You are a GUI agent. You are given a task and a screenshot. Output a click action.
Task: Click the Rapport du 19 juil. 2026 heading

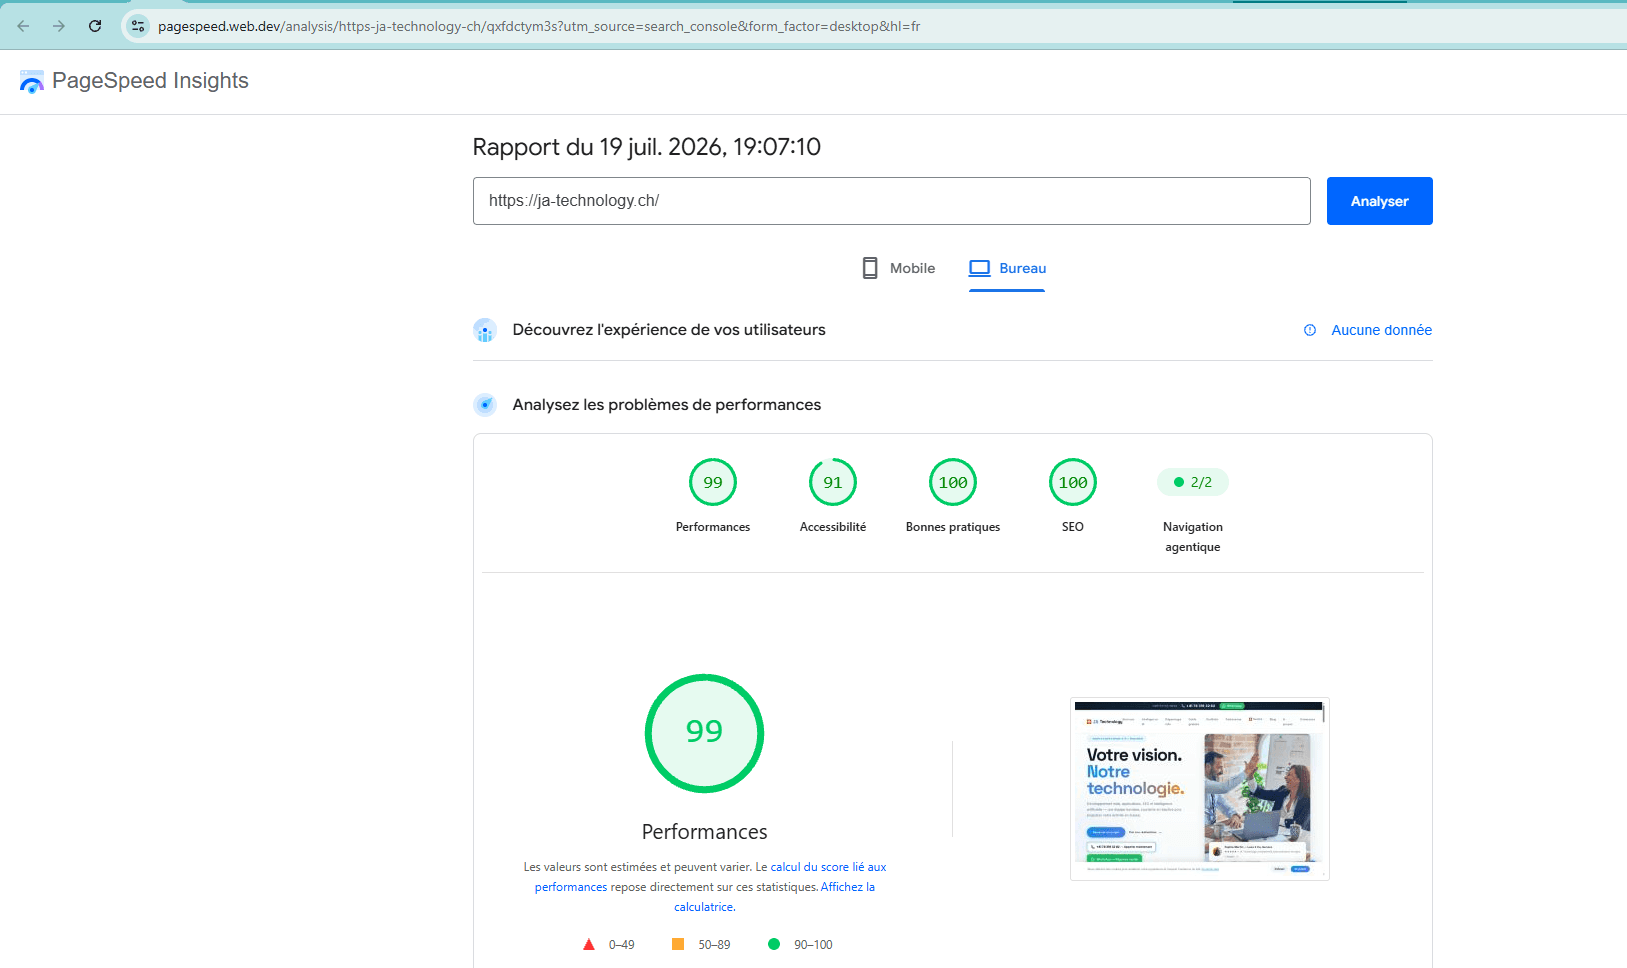click(x=646, y=147)
